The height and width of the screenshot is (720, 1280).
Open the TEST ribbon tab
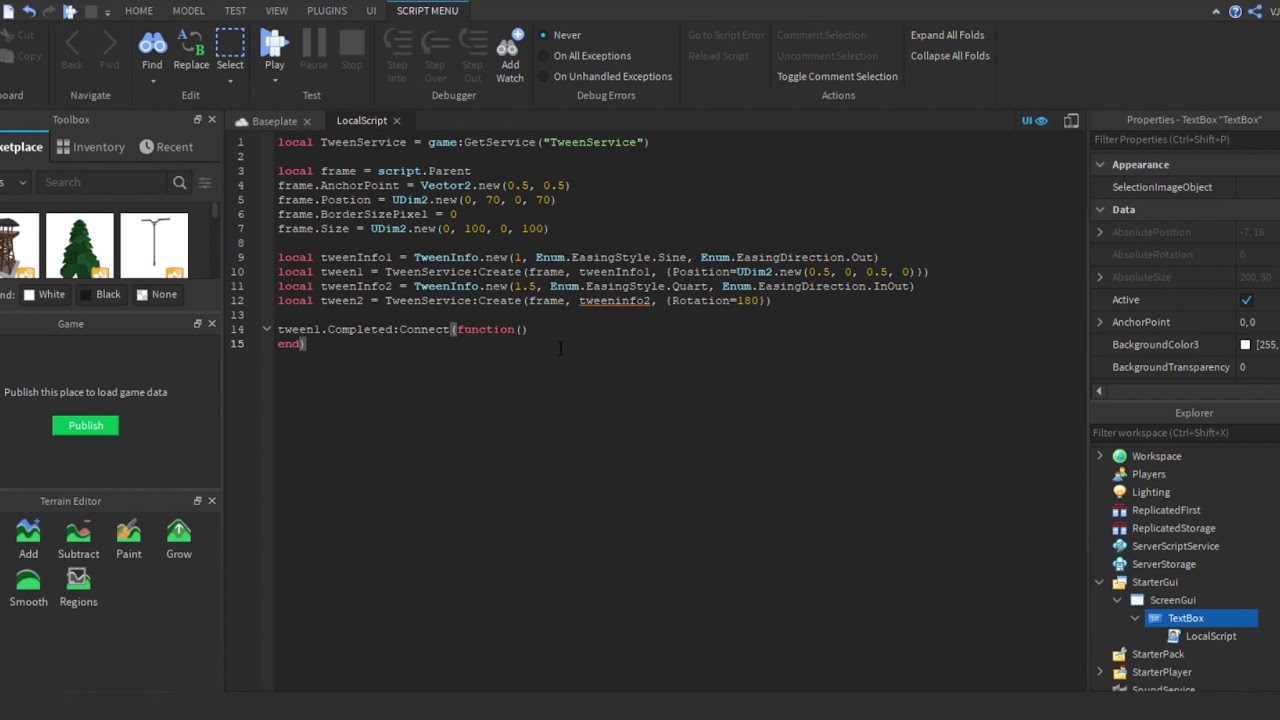point(235,11)
